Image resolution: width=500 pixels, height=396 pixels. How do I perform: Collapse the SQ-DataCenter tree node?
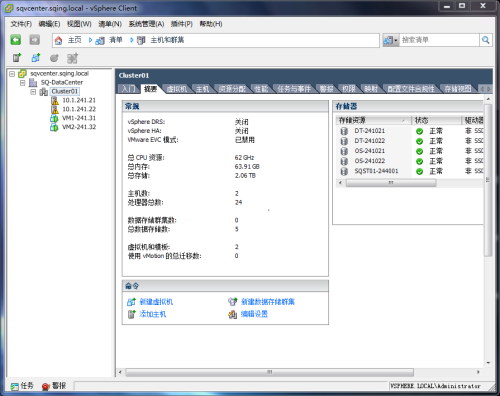pyautogui.click(x=23, y=83)
